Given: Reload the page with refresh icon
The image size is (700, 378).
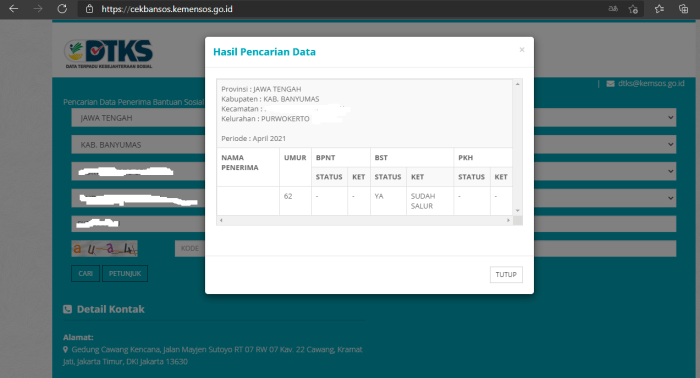Looking at the screenshot, I should point(62,9).
